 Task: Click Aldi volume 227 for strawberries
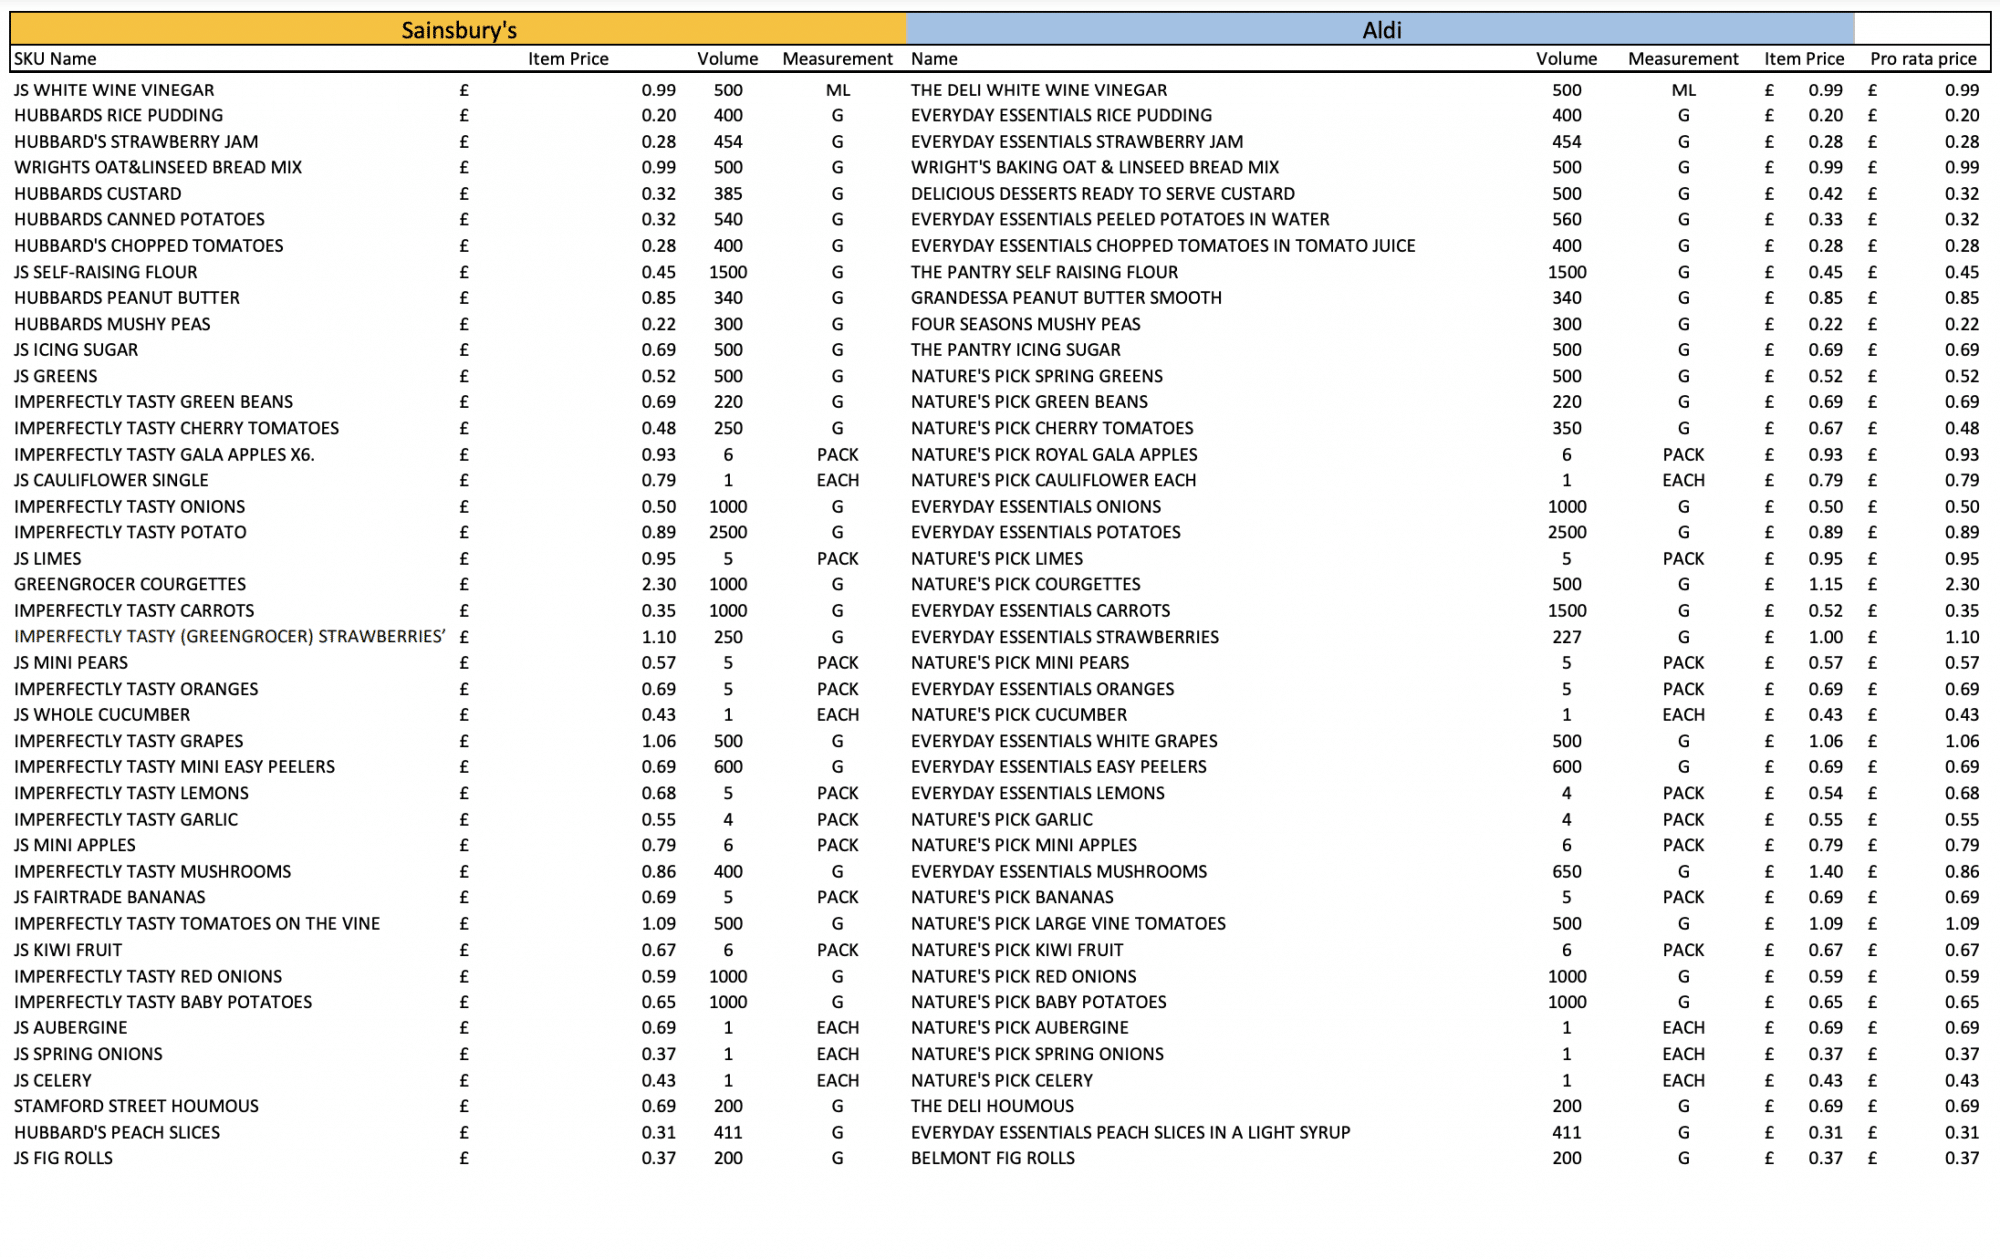(x=1566, y=636)
